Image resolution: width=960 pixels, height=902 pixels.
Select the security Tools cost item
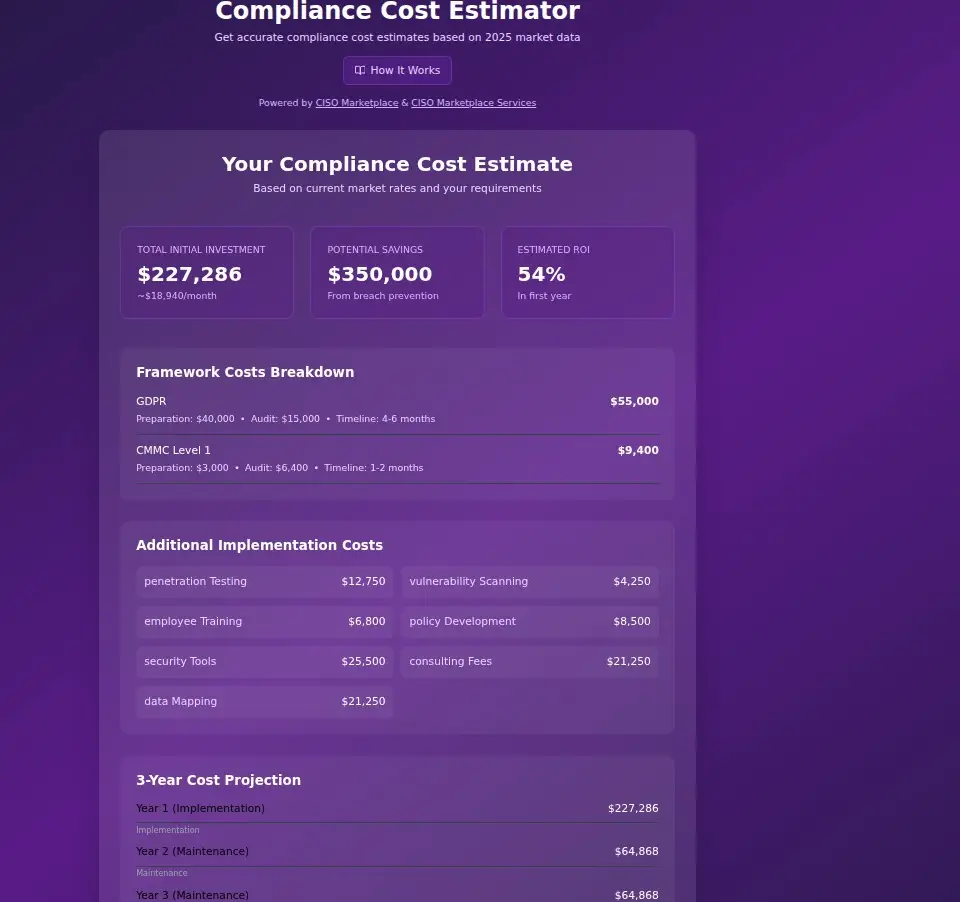(264, 662)
